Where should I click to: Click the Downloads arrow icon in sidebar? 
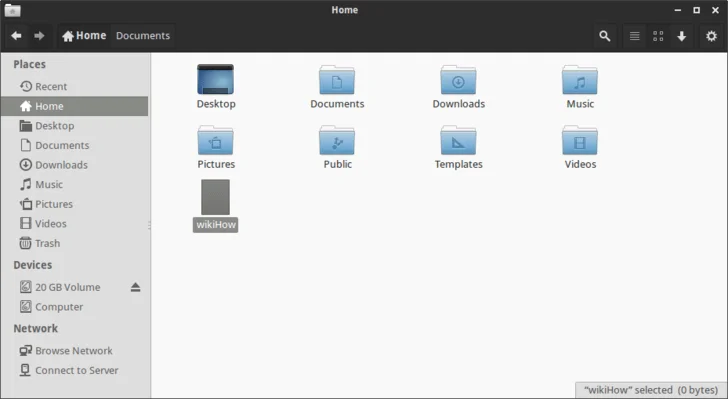[x=26, y=164]
